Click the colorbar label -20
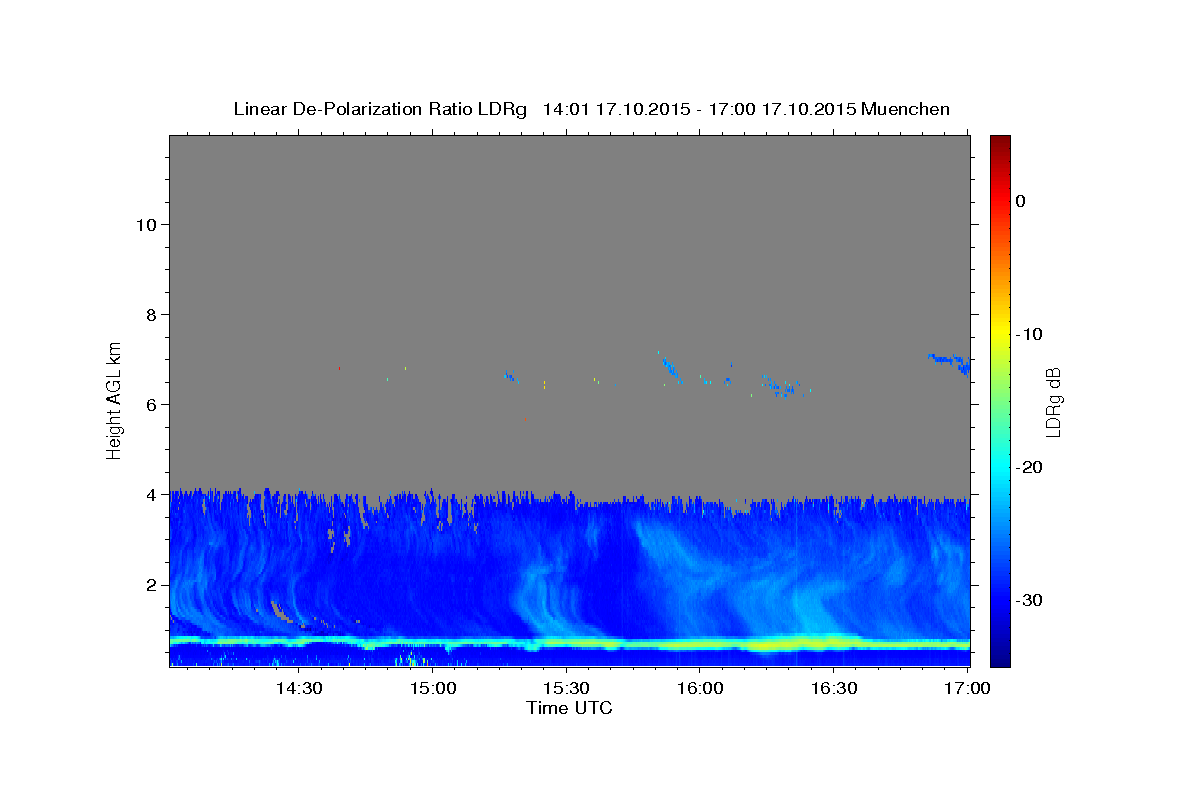 [1028, 467]
